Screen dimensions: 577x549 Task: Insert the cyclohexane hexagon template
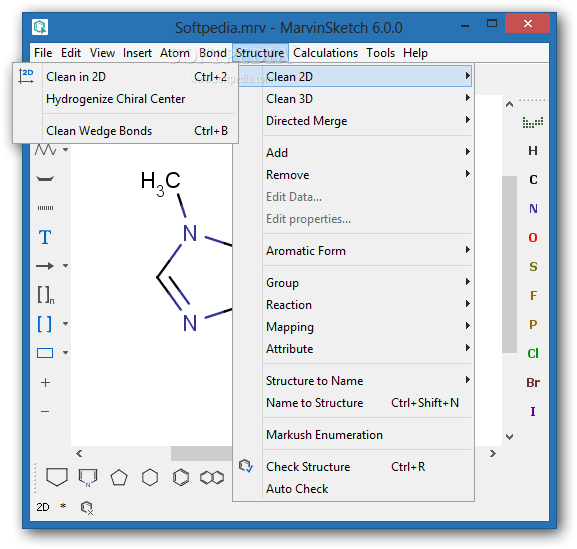(x=150, y=477)
